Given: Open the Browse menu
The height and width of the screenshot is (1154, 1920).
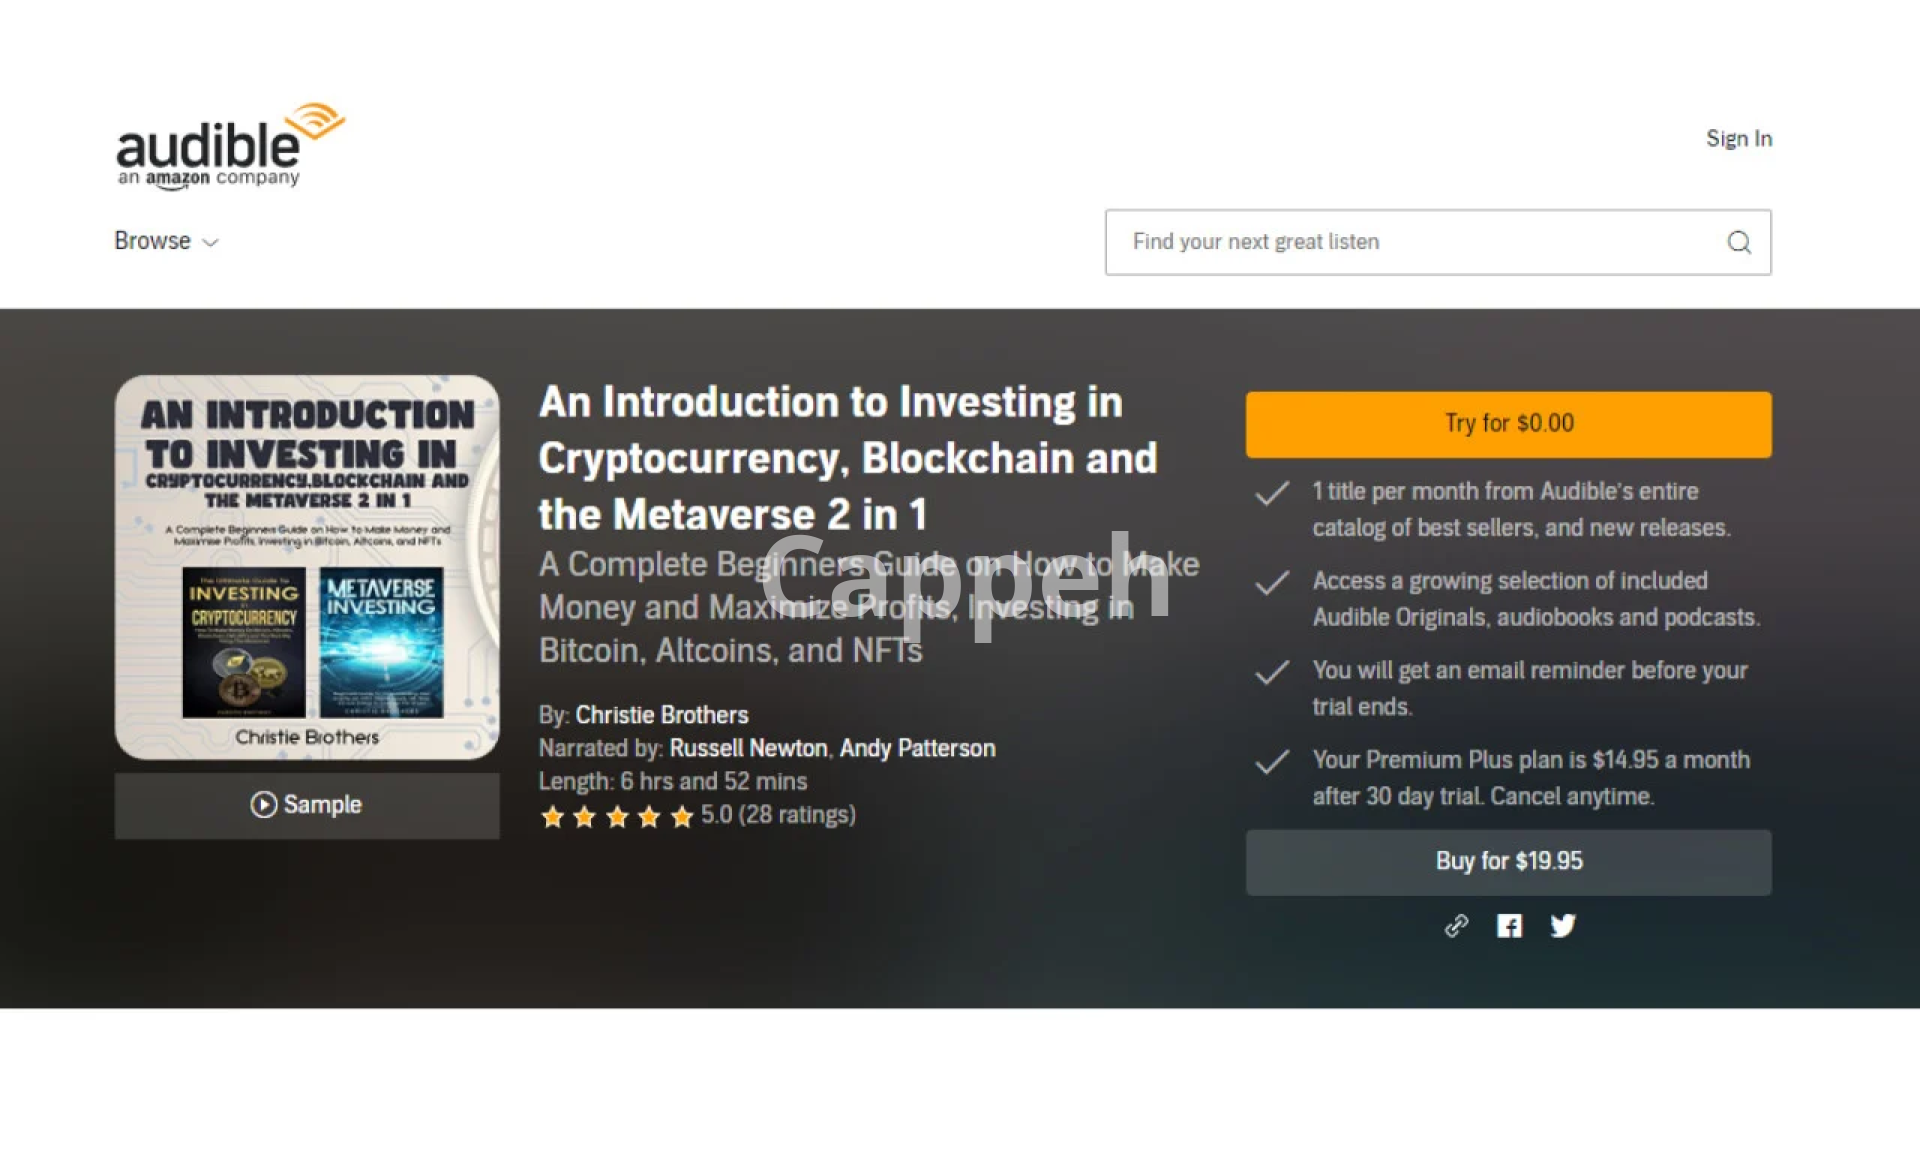Looking at the screenshot, I should click(x=166, y=241).
